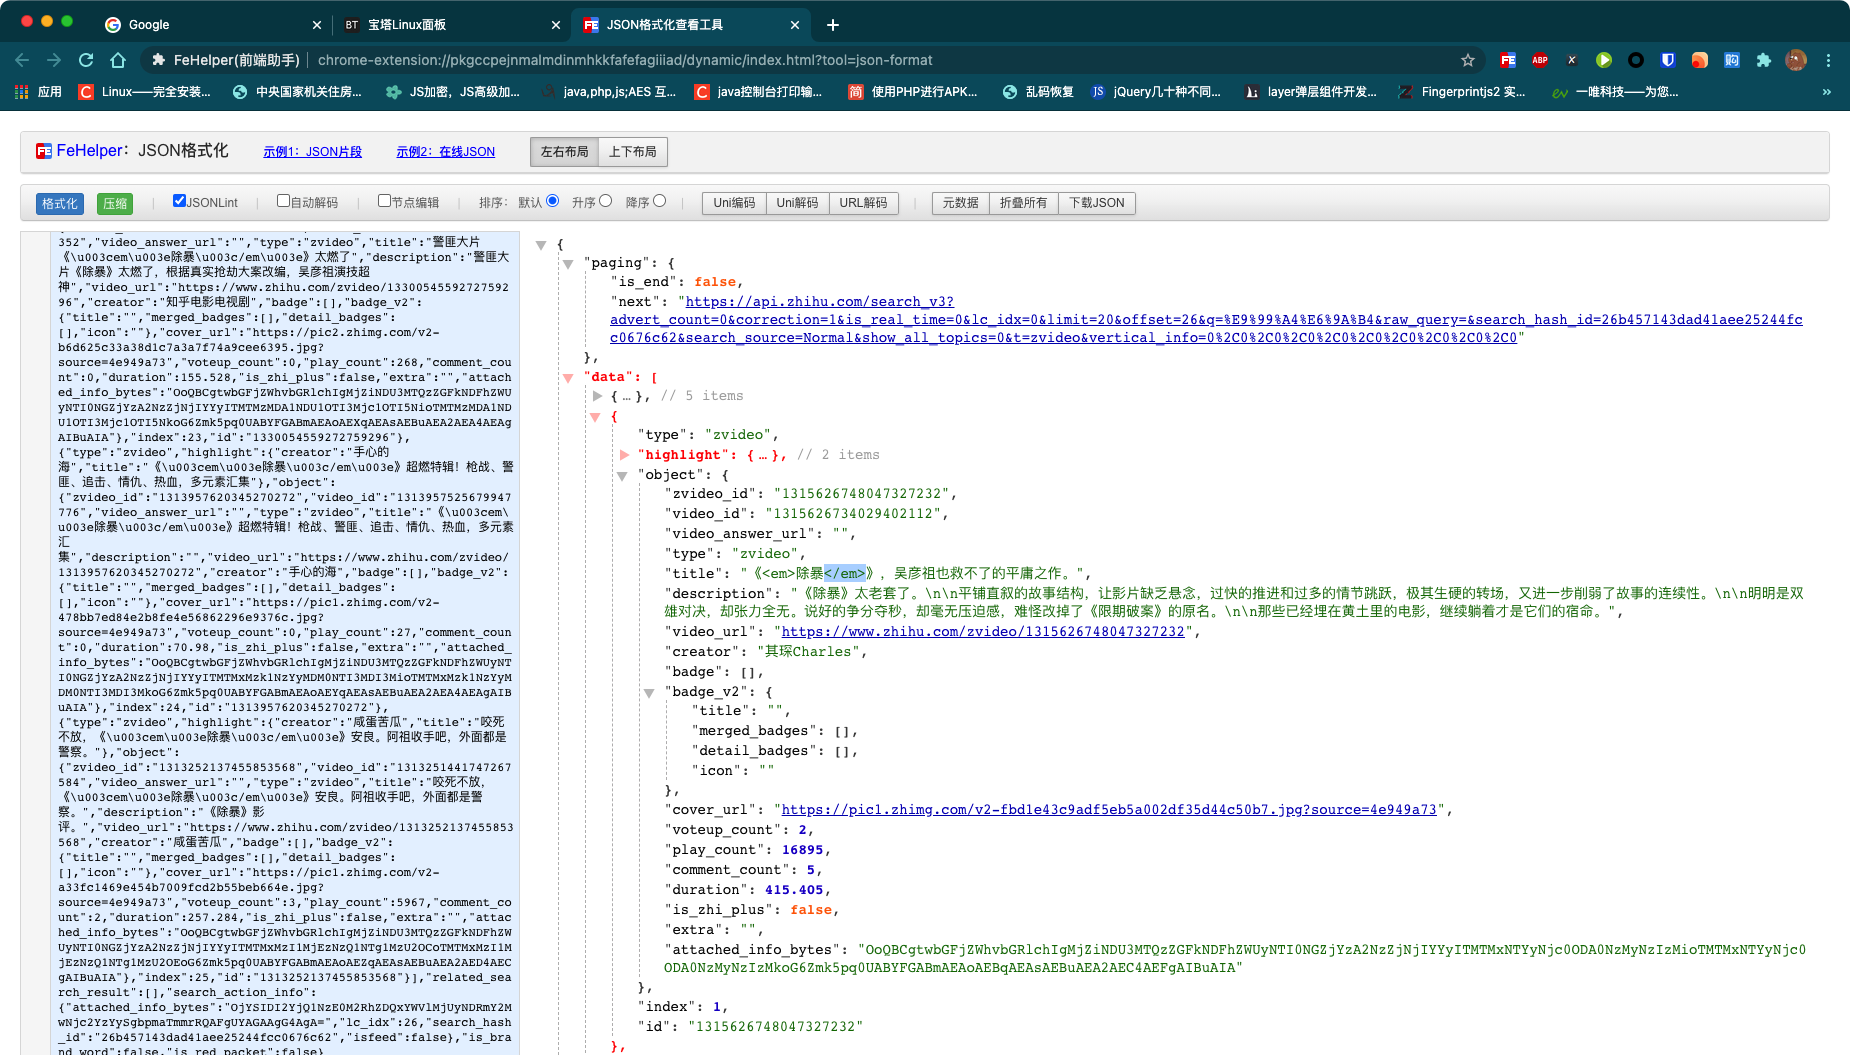Enable the 自动解码 checkbox
This screenshot has width=1850, height=1055.
pyautogui.click(x=283, y=201)
